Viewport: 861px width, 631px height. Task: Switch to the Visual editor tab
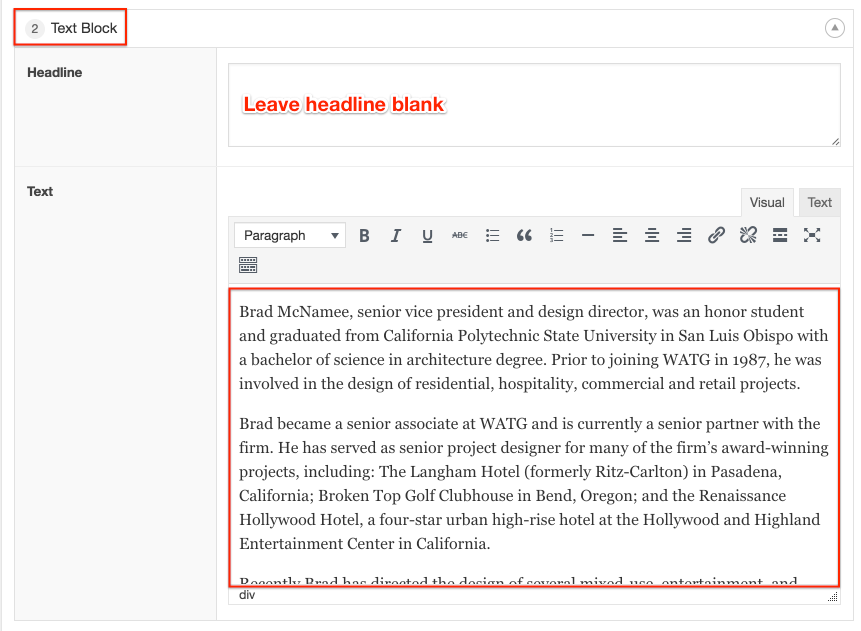[767, 202]
